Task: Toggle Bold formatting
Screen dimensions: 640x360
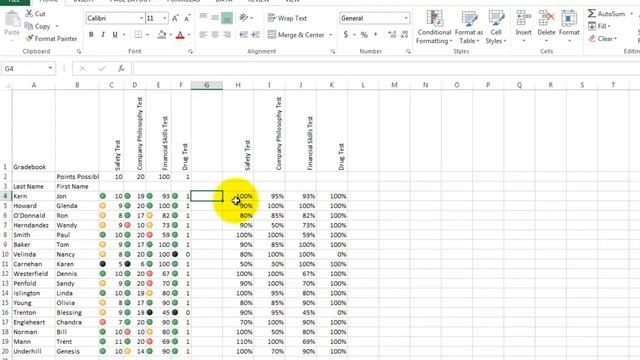Action: click(91, 35)
